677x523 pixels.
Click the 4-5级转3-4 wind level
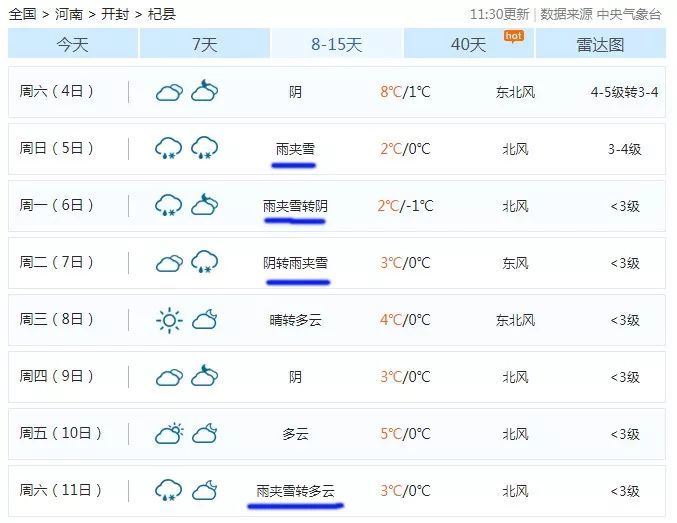(624, 92)
